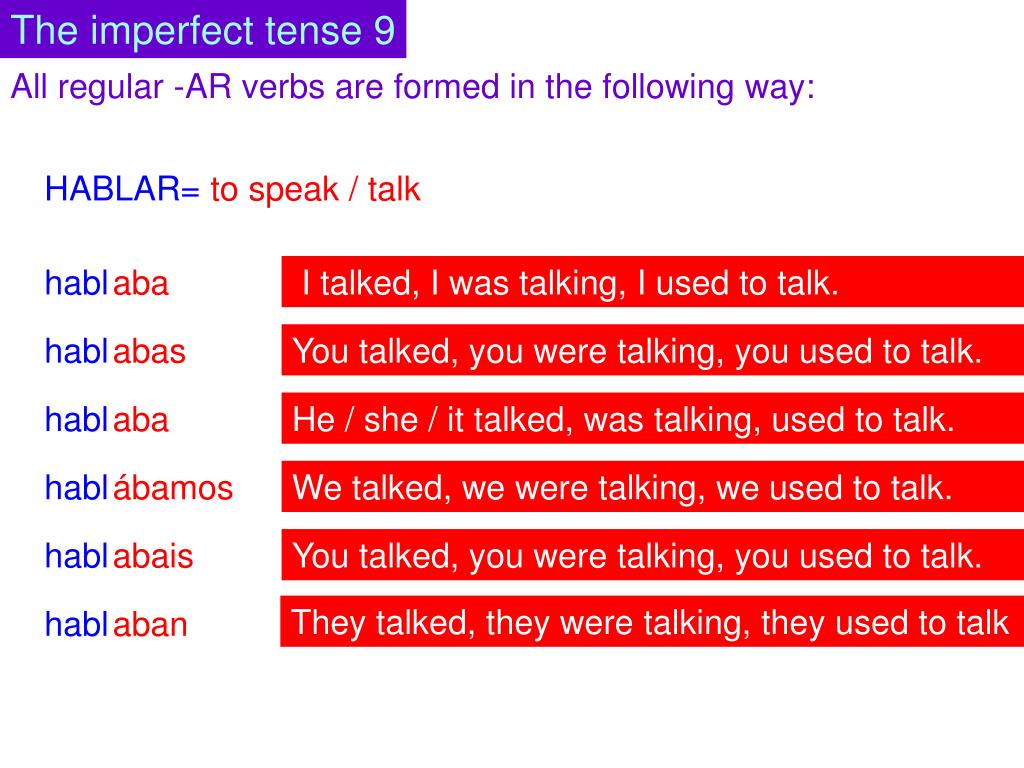This screenshot has height=768, width=1024.
Task: Click the red 'aban' verb ending
Action: pyautogui.click(x=150, y=624)
